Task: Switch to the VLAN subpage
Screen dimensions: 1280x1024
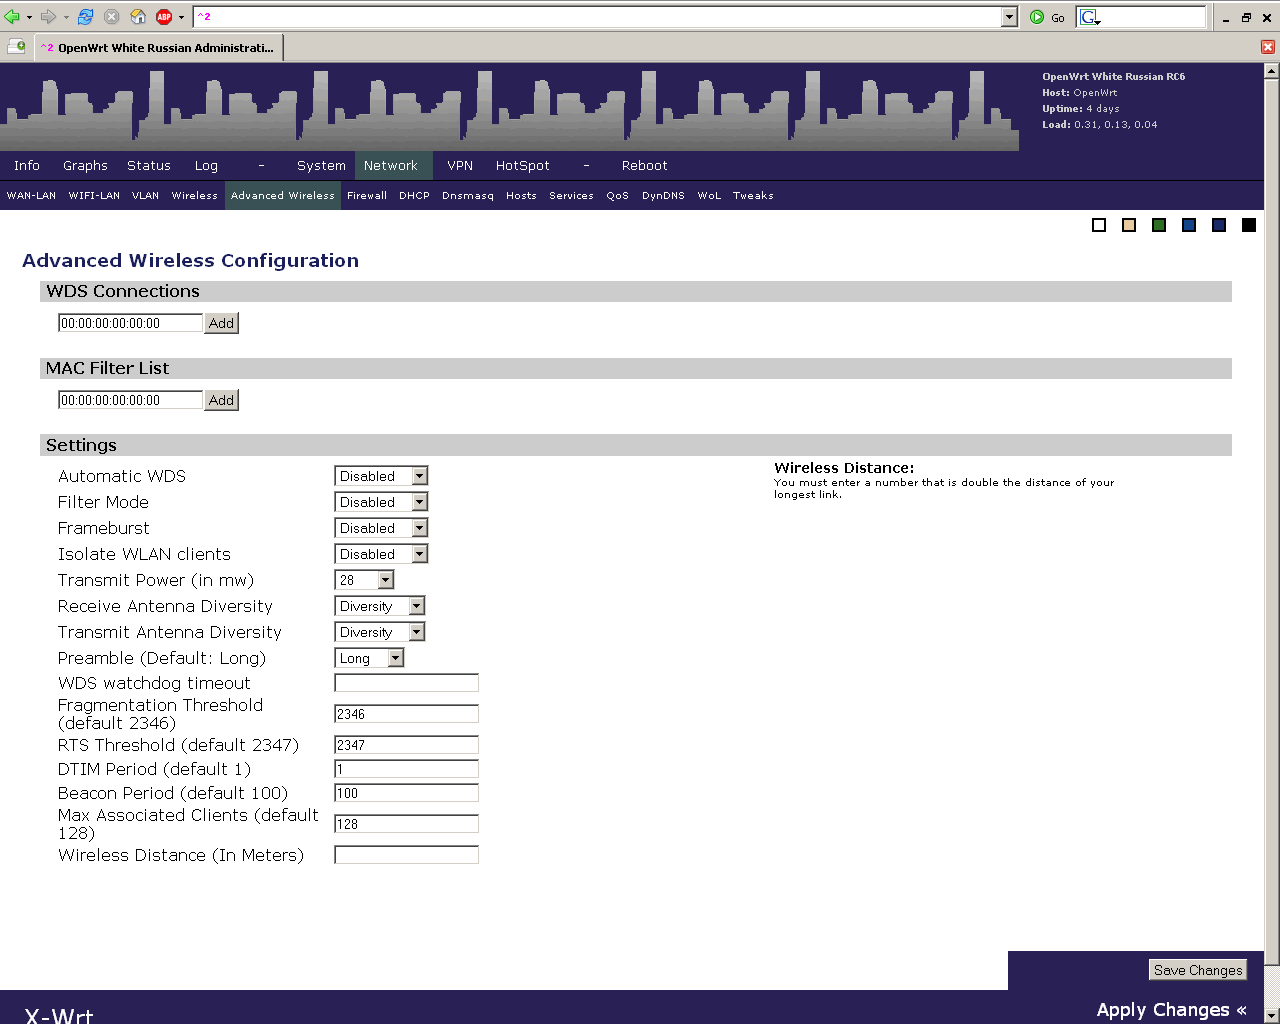Action: coord(146,196)
